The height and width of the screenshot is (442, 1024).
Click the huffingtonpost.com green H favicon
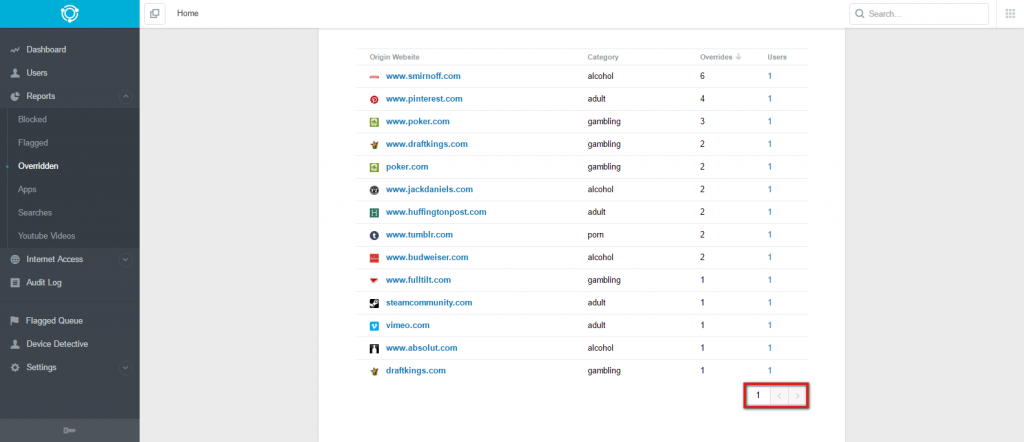point(374,212)
